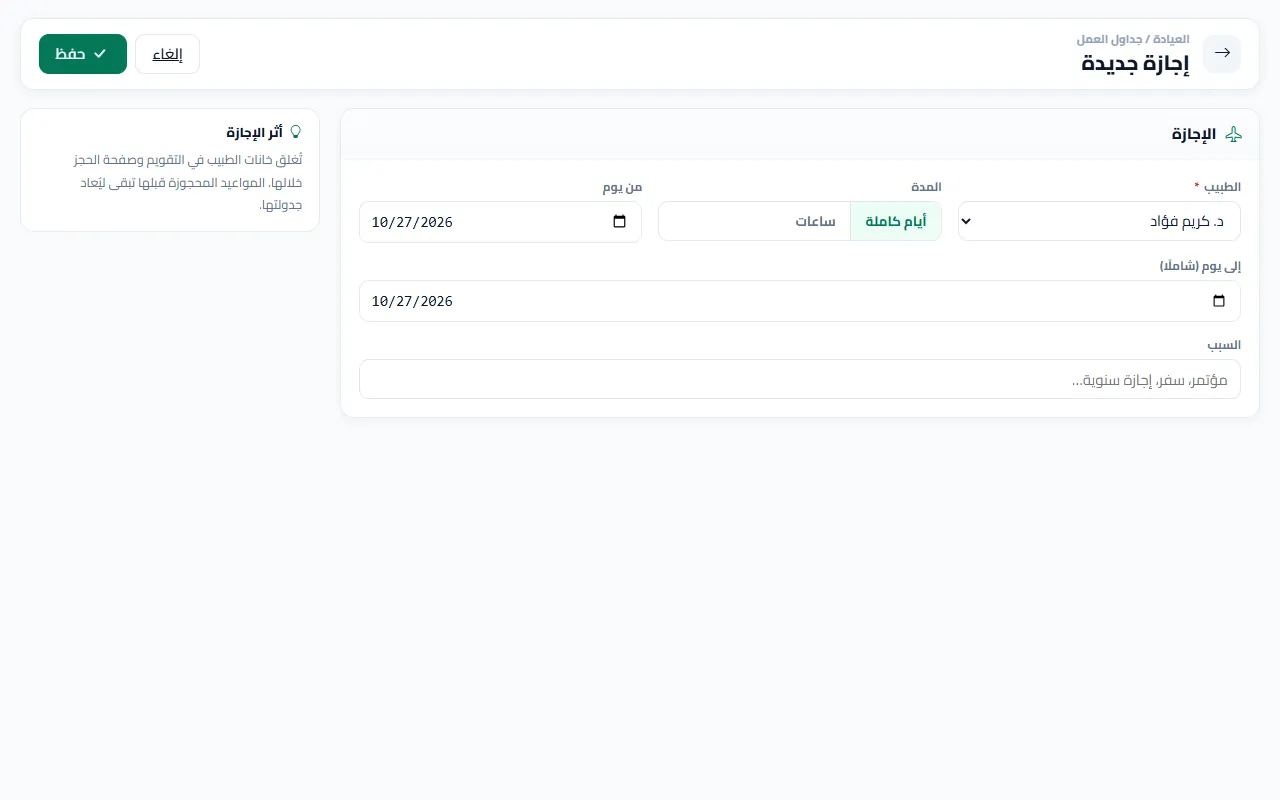Click the page title إجازة جديدة
1280x800 pixels.
click(1135, 64)
